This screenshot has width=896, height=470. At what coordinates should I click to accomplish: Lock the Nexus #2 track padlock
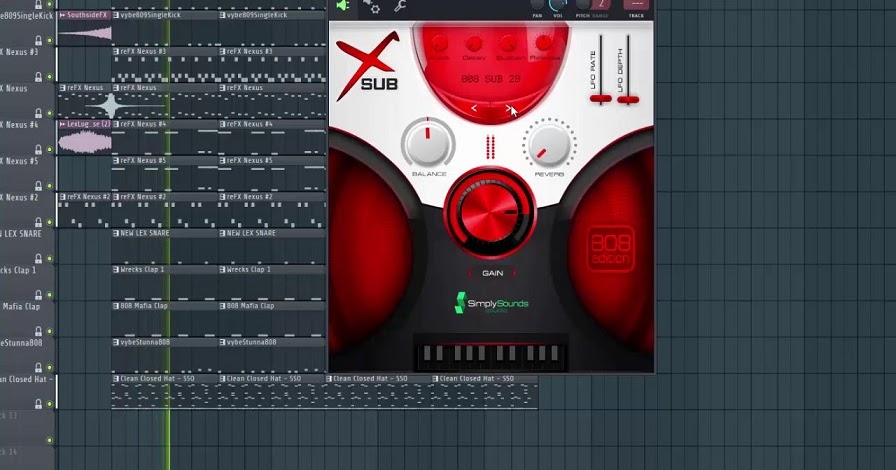pyautogui.click(x=38, y=222)
